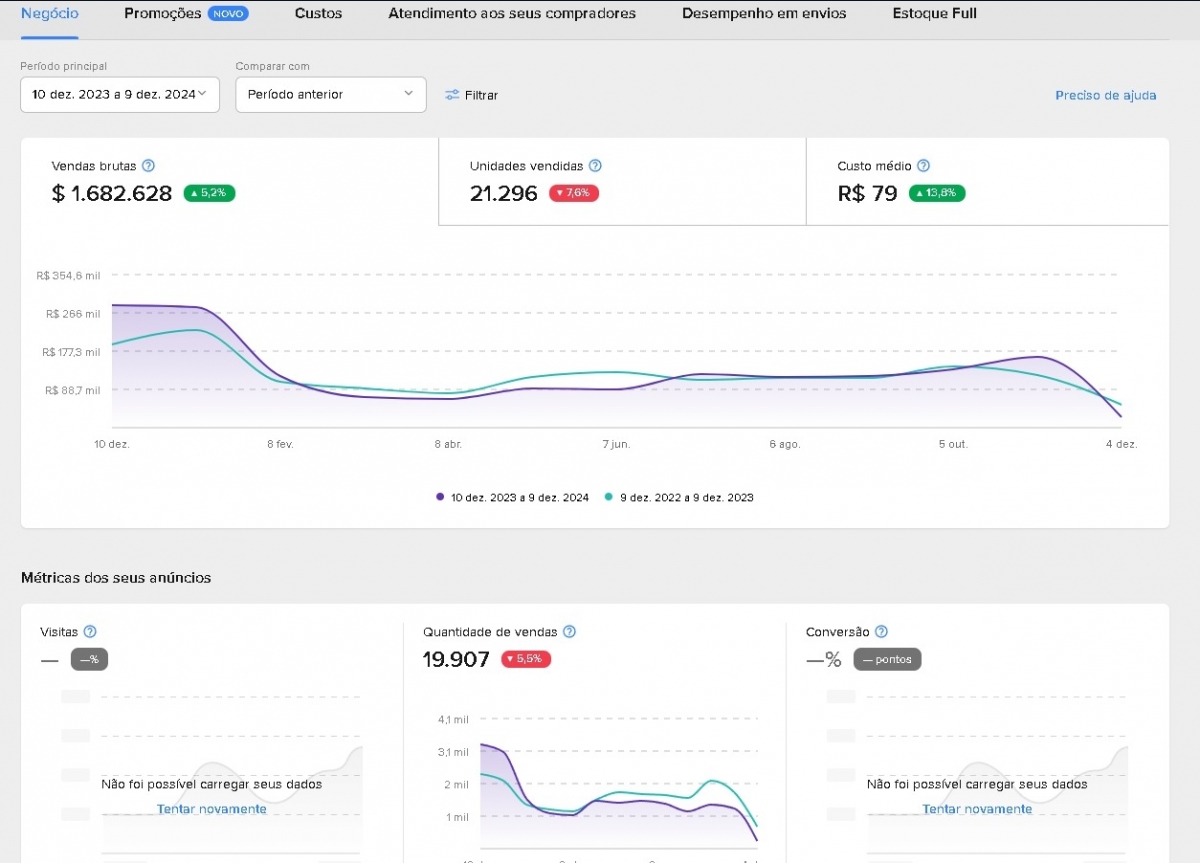The width and height of the screenshot is (1200, 863).
Task: Open the Preciso de ajuda link
Action: [1106, 95]
